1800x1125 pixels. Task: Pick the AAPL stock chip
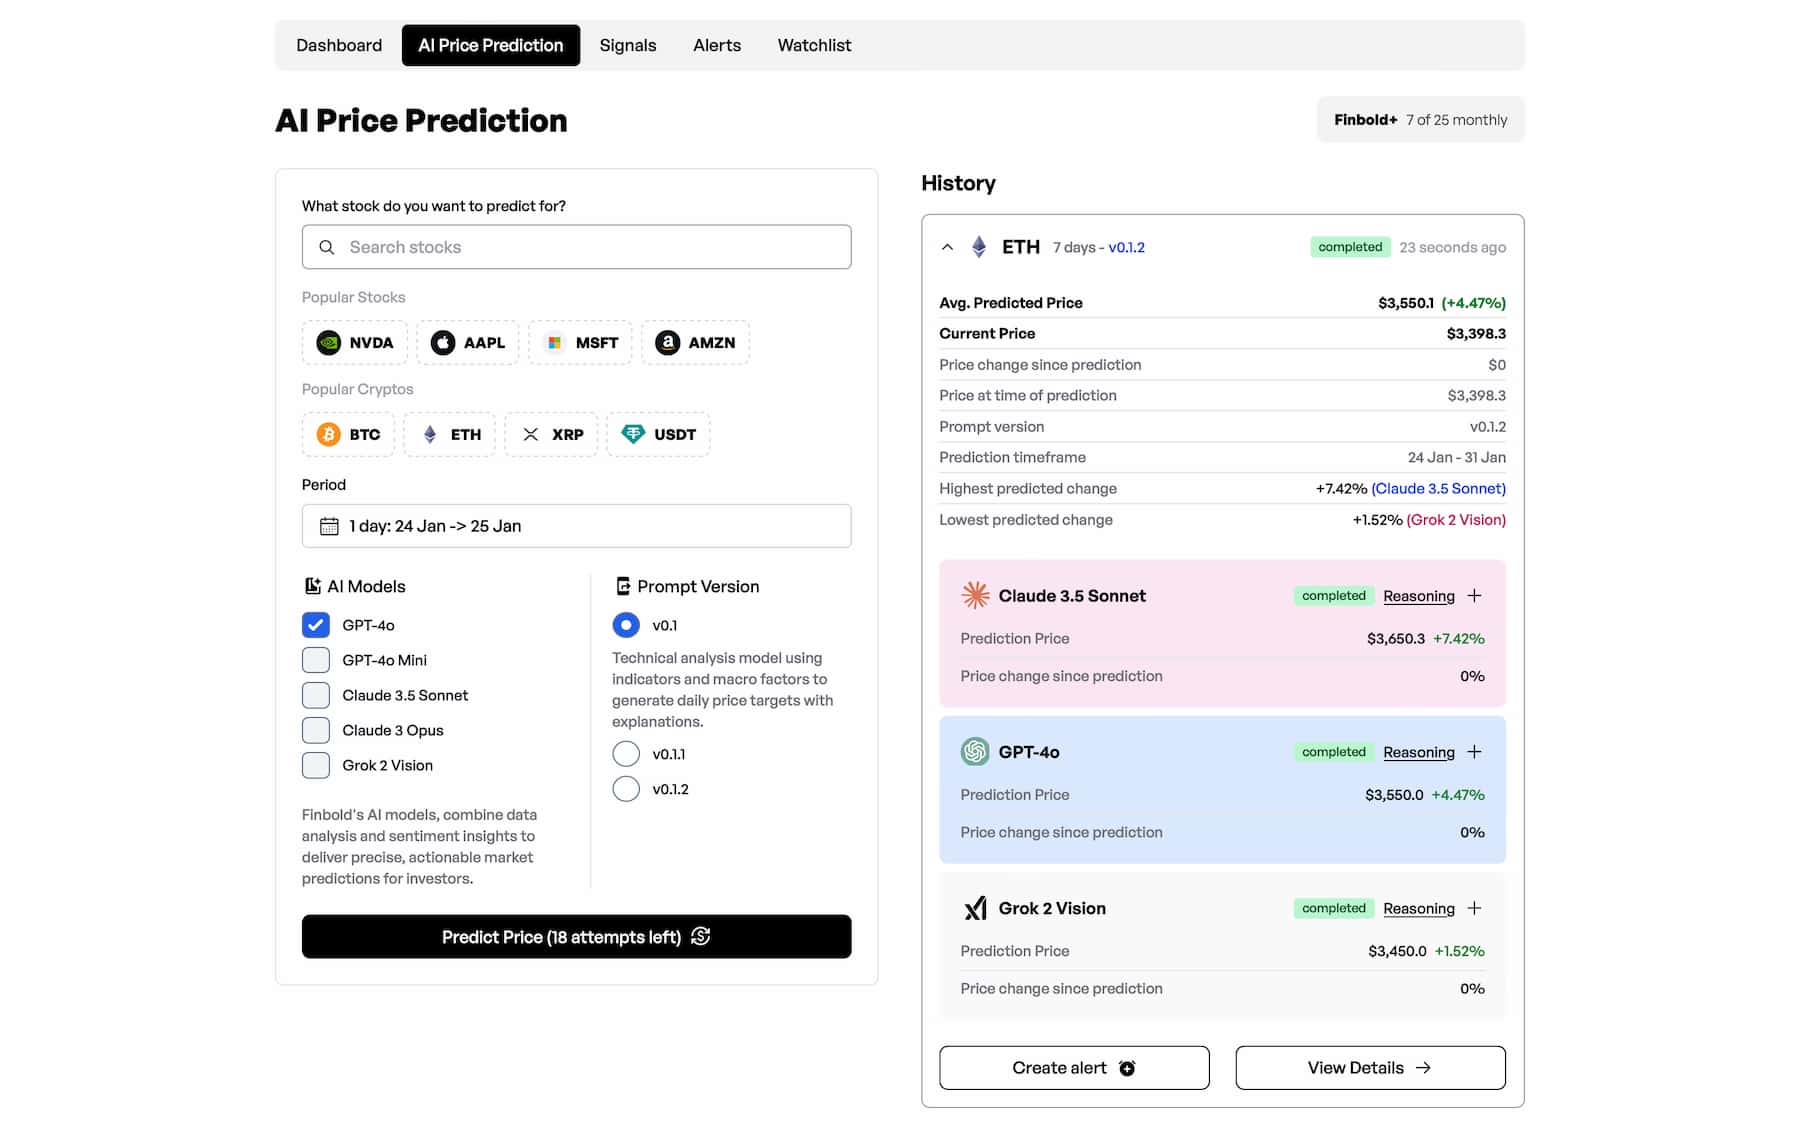click(468, 342)
